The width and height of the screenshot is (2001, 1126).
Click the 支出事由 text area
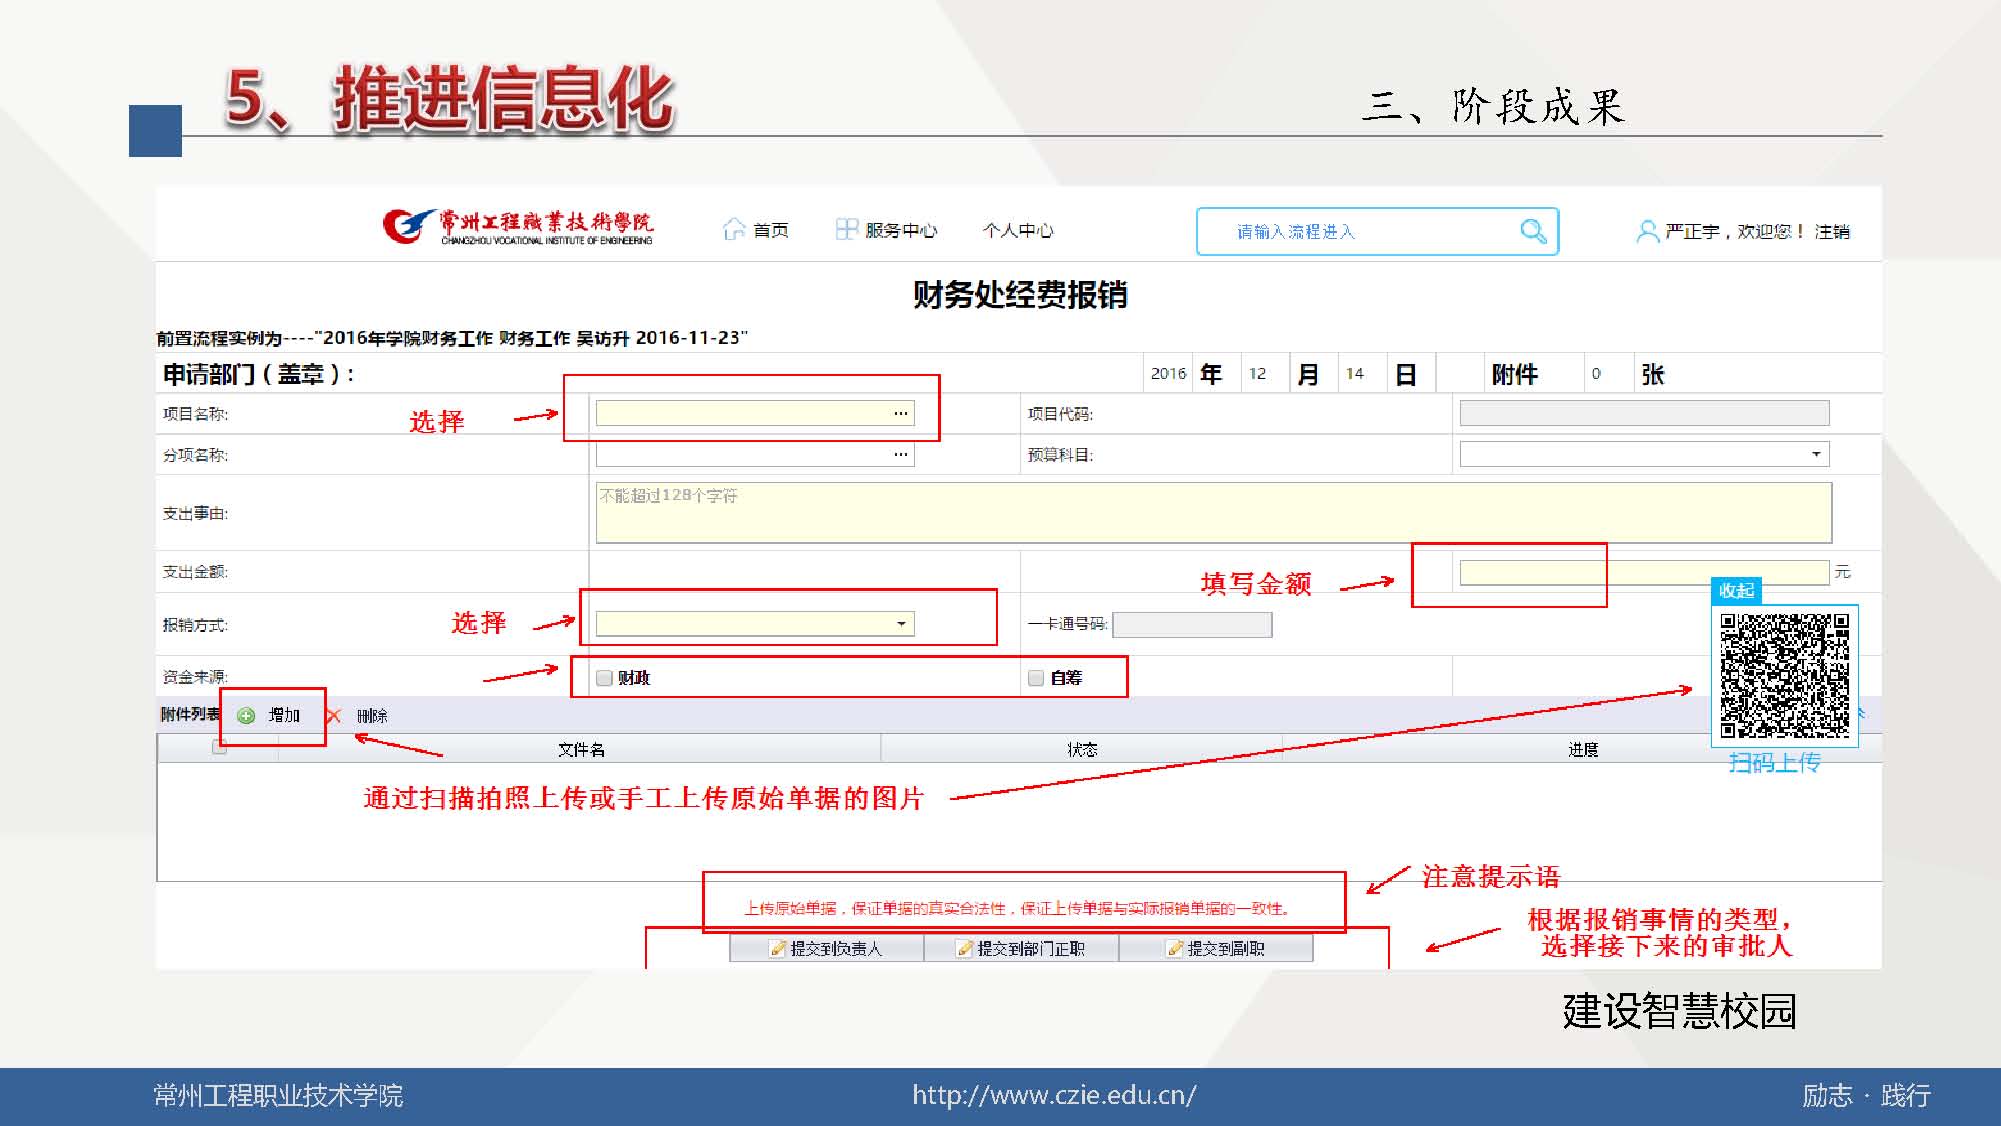coord(1212,513)
